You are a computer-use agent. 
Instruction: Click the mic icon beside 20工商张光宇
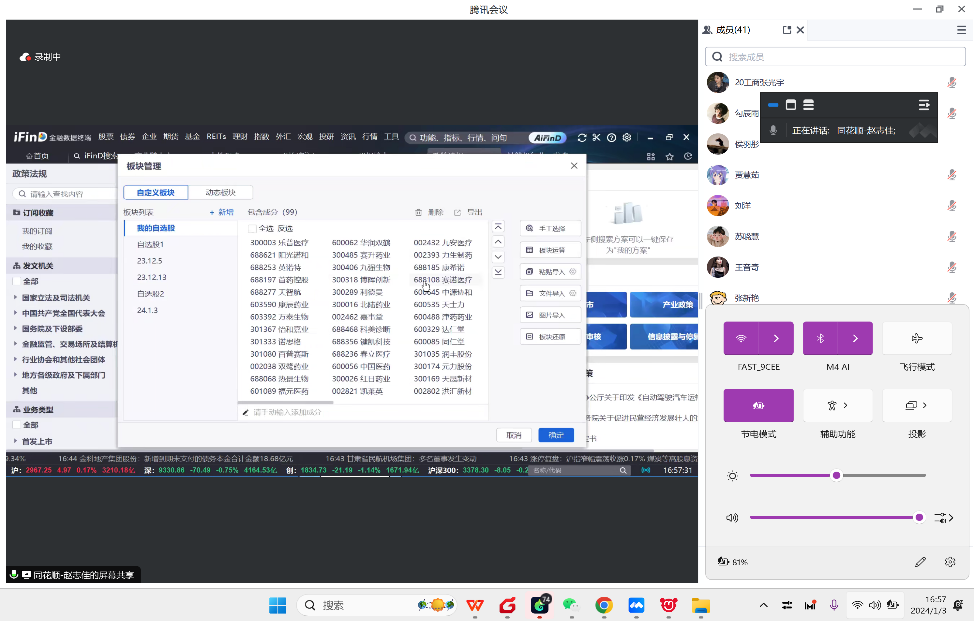coord(951,82)
